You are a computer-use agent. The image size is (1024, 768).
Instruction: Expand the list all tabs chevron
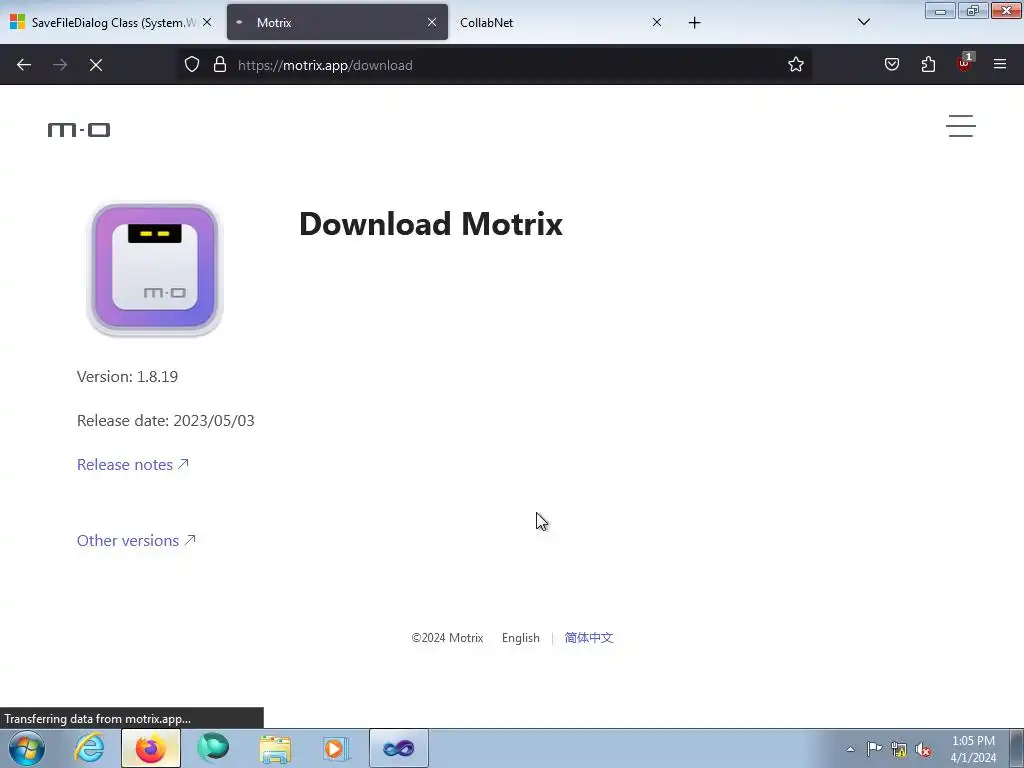pyautogui.click(x=863, y=22)
